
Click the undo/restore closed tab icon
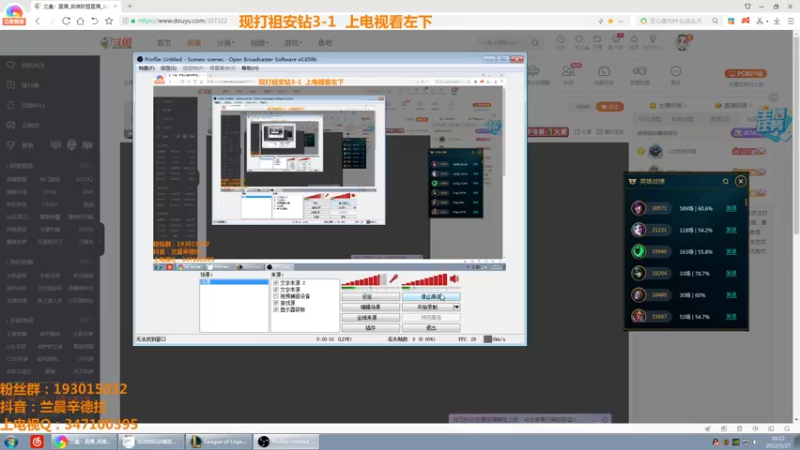click(94, 21)
